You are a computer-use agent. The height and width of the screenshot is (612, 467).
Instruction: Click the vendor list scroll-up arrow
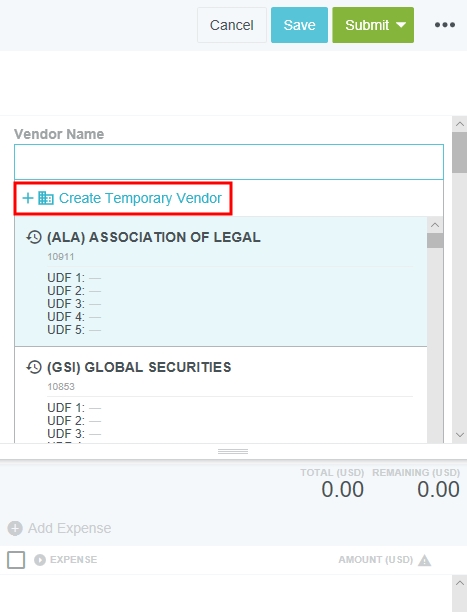tap(435, 225)
